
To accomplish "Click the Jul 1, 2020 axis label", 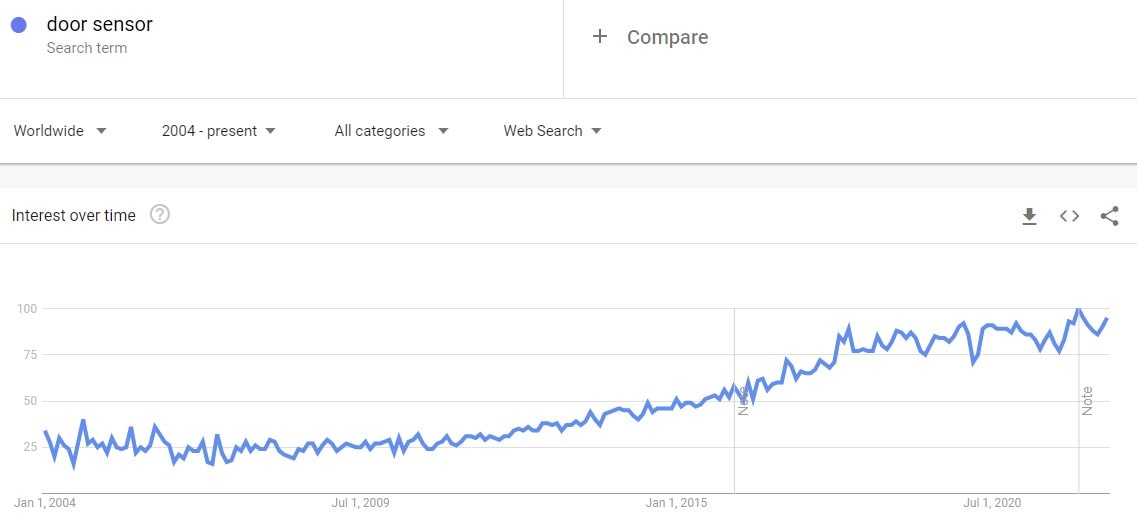I will point(992,503).
